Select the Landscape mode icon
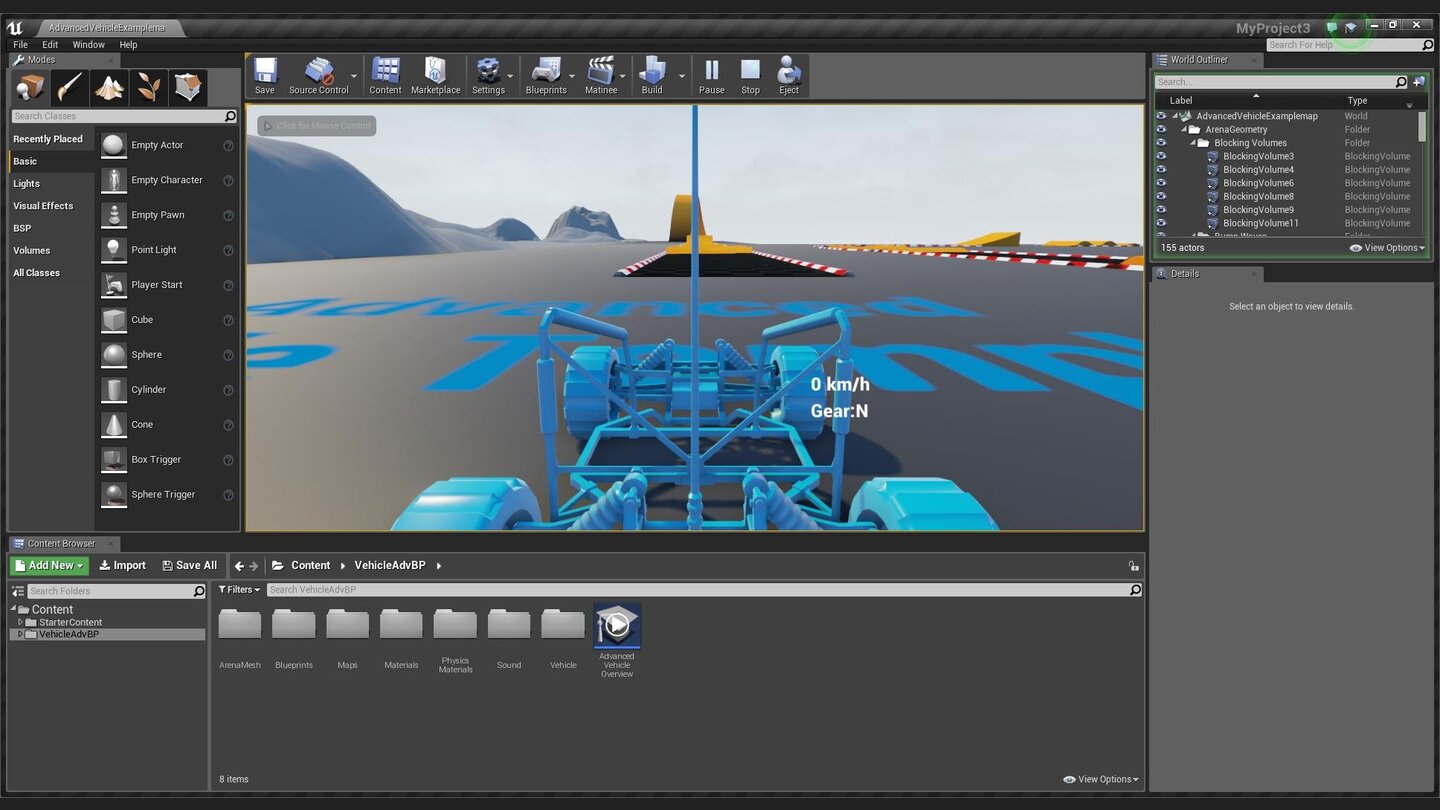Image resolution: width=1440 pixels, height=810 pixels. [109, 88]
